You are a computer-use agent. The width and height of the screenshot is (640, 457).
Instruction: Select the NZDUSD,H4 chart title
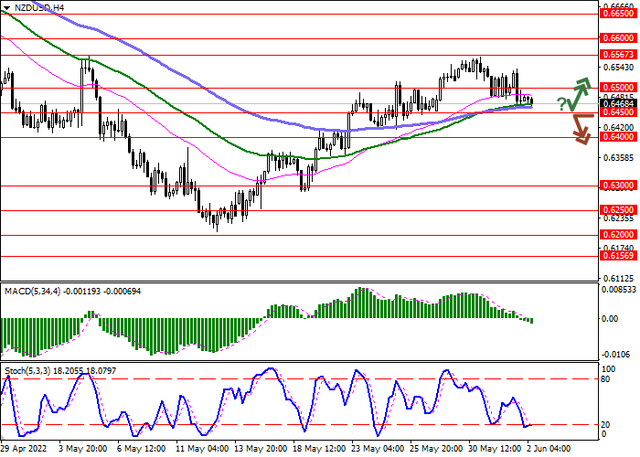[39, 7]
